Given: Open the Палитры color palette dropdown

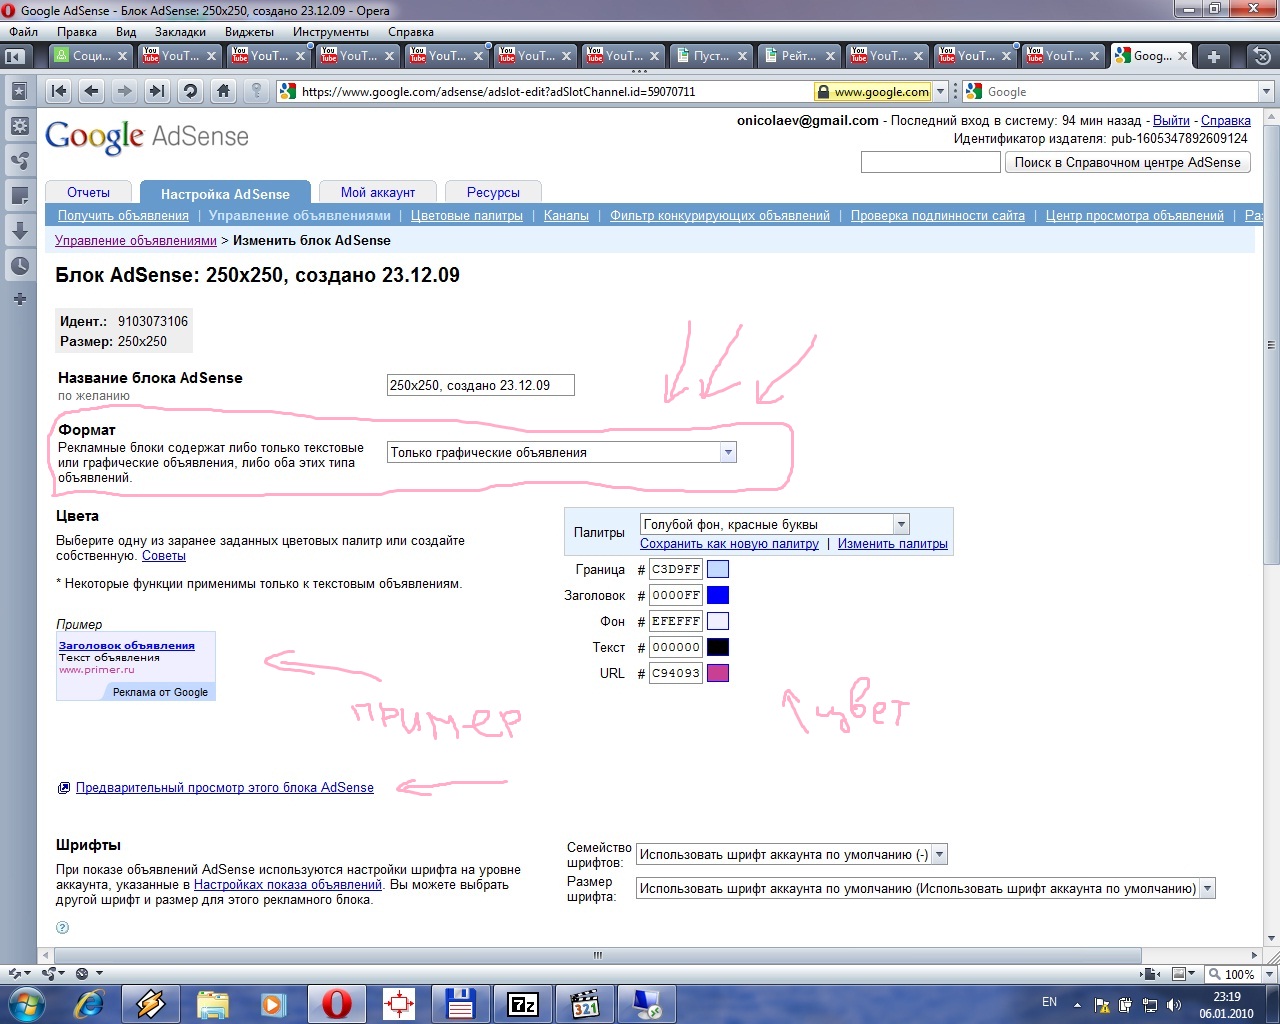Looking at the screenshot, I should pyautogui.click(x=901, y=524).
